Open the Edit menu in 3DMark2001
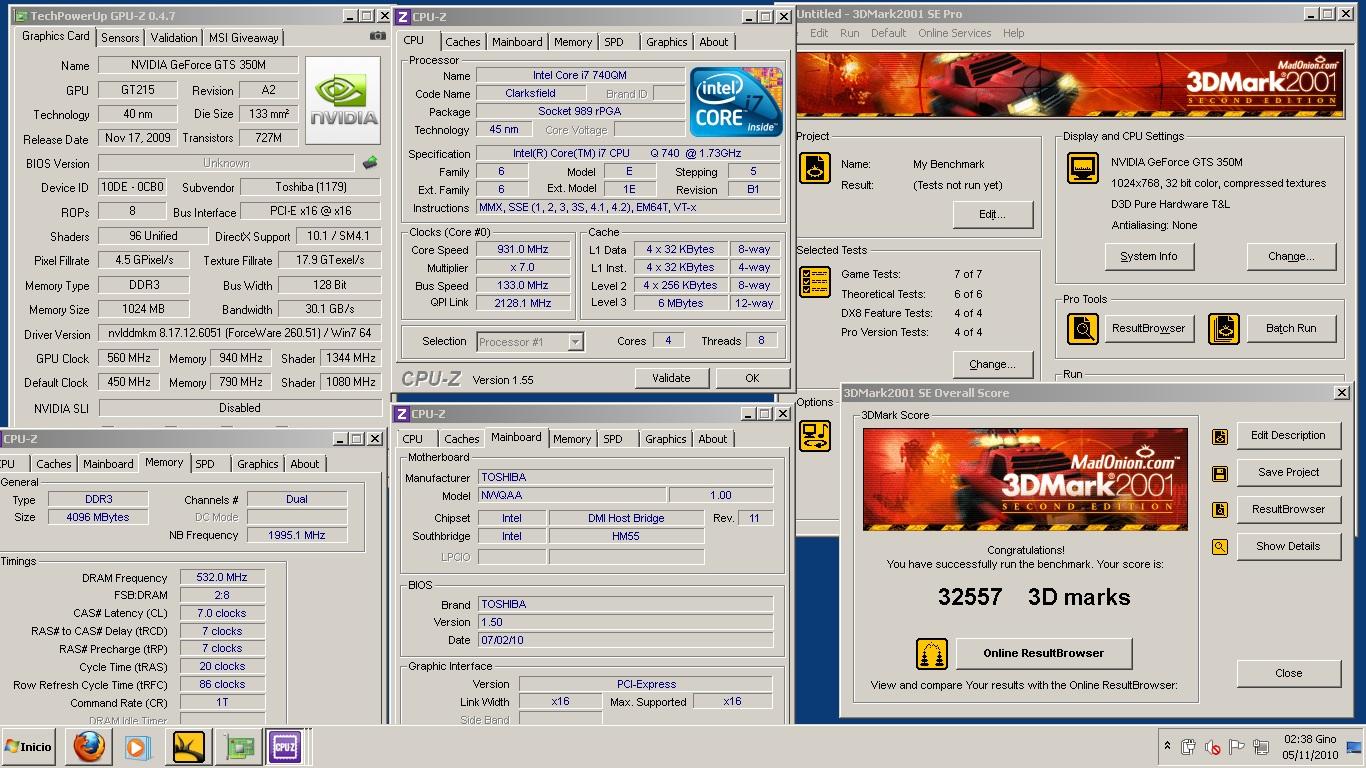This screenshot has height=768, width=1366. click(x=819, y=33)
